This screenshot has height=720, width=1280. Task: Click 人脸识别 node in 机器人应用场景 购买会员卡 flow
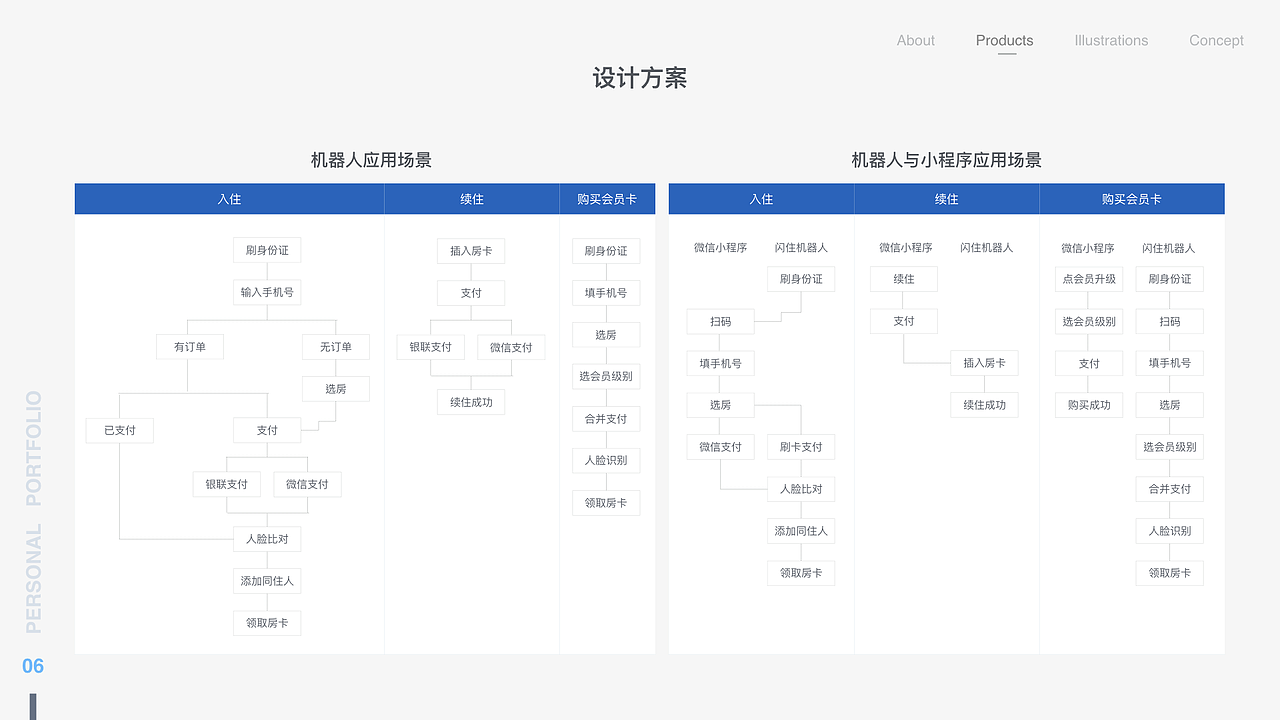point(606,461)
